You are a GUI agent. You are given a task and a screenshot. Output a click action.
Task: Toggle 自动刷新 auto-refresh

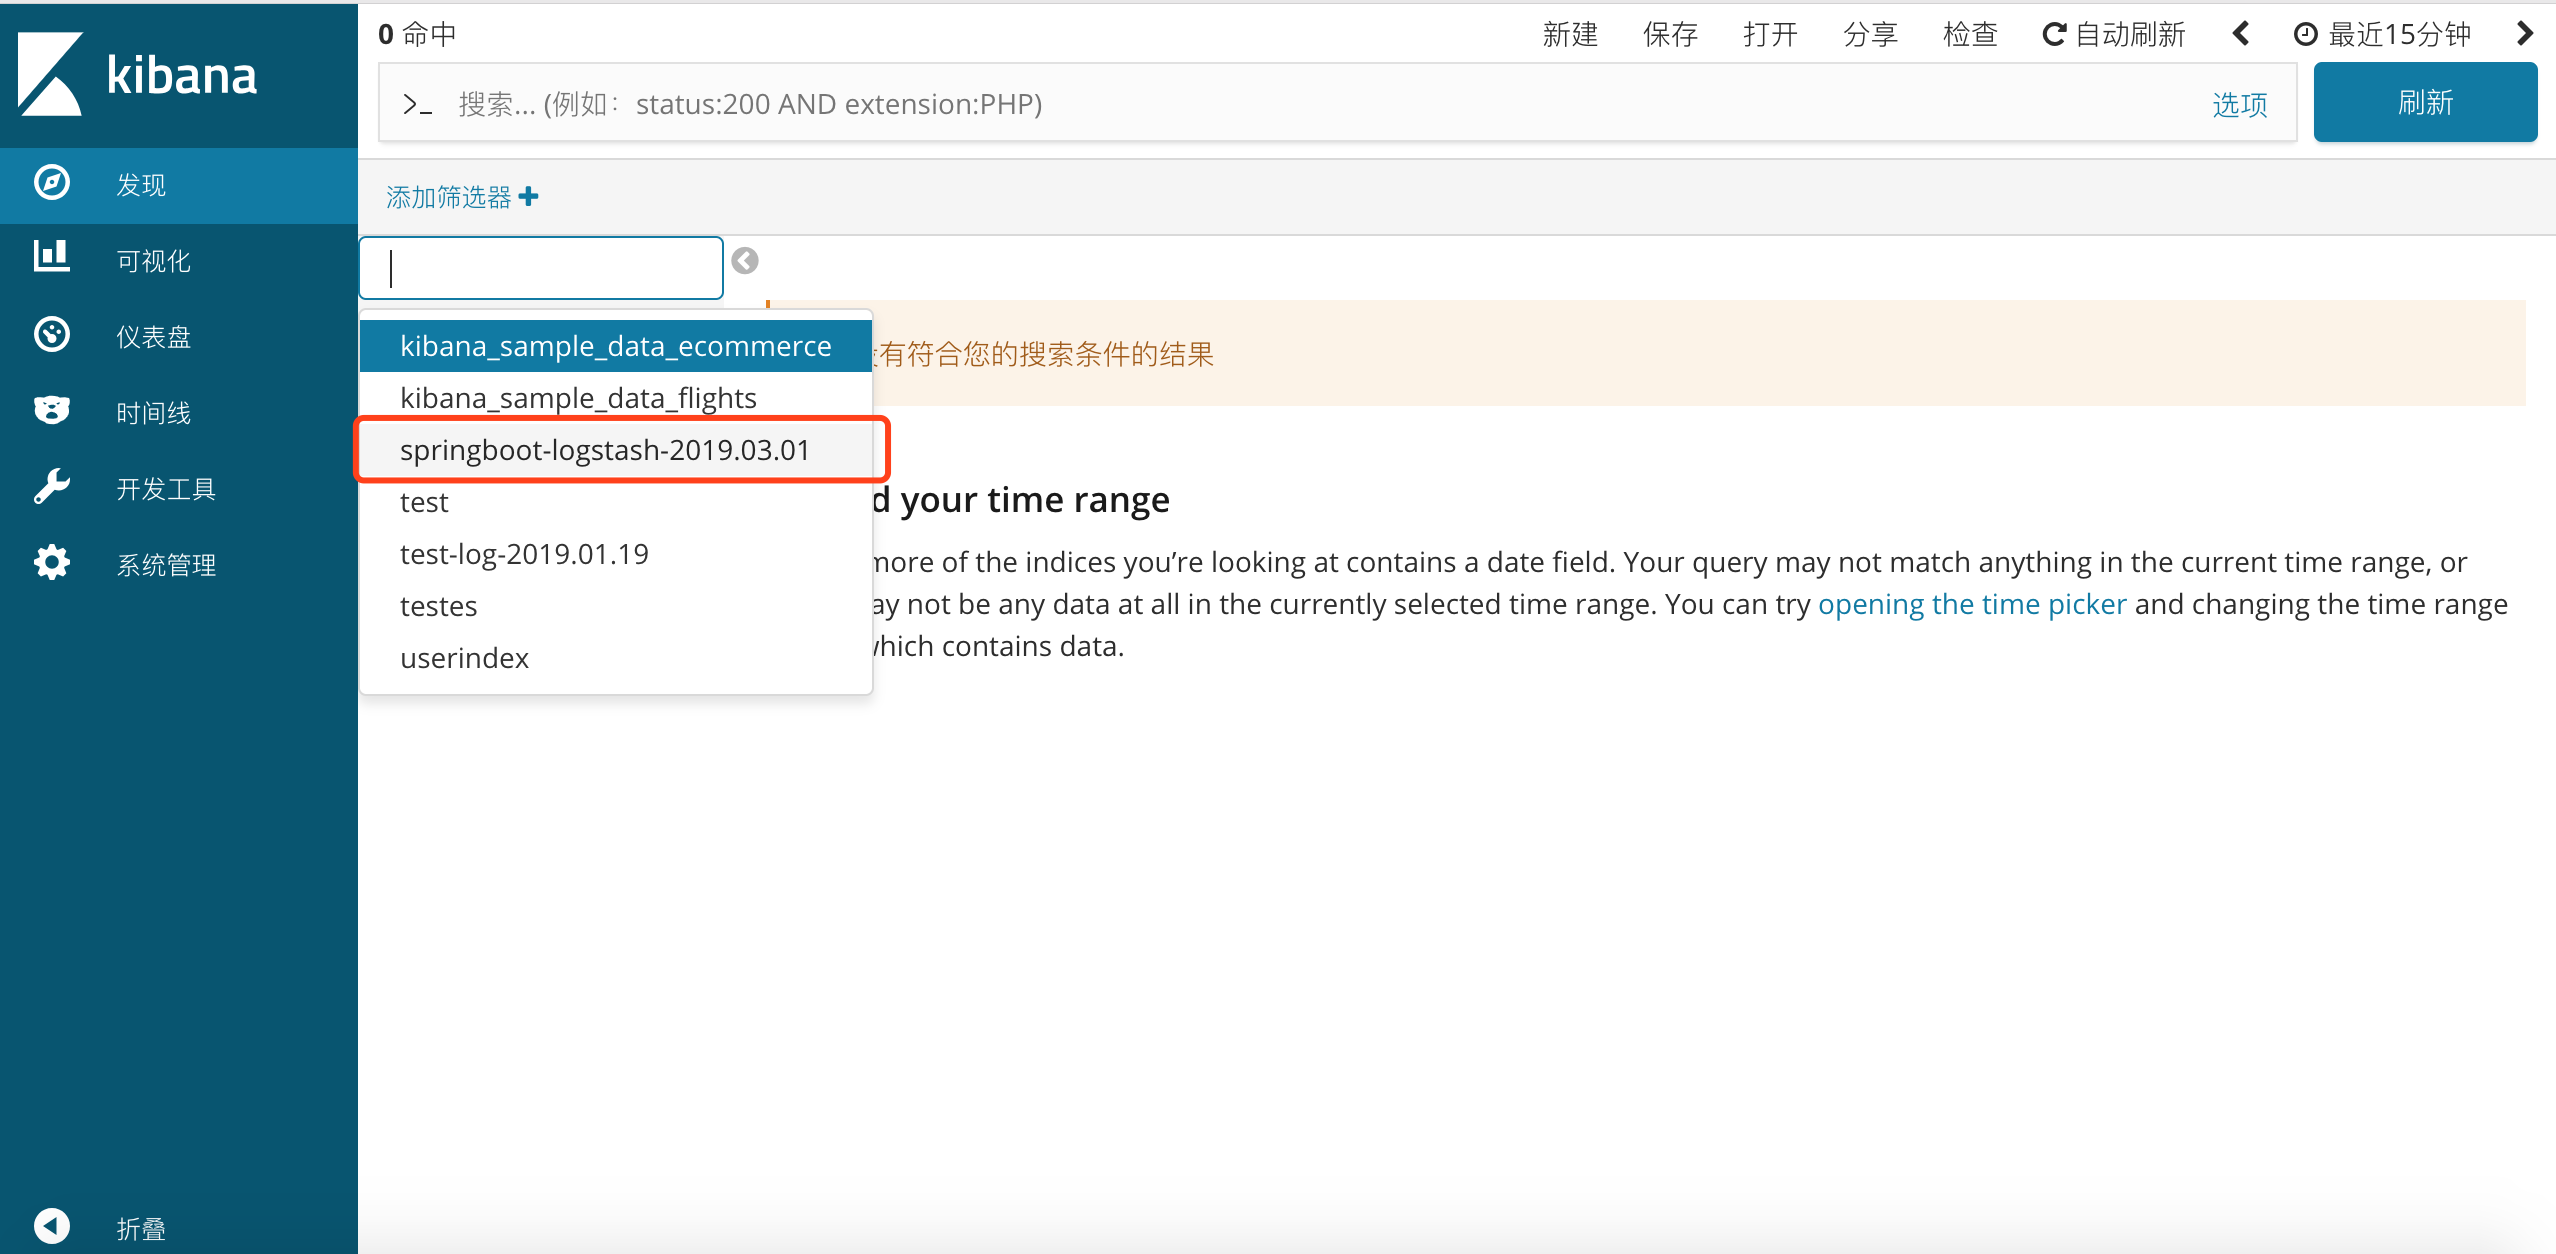pyautogui.click(x=2114, y=35)
